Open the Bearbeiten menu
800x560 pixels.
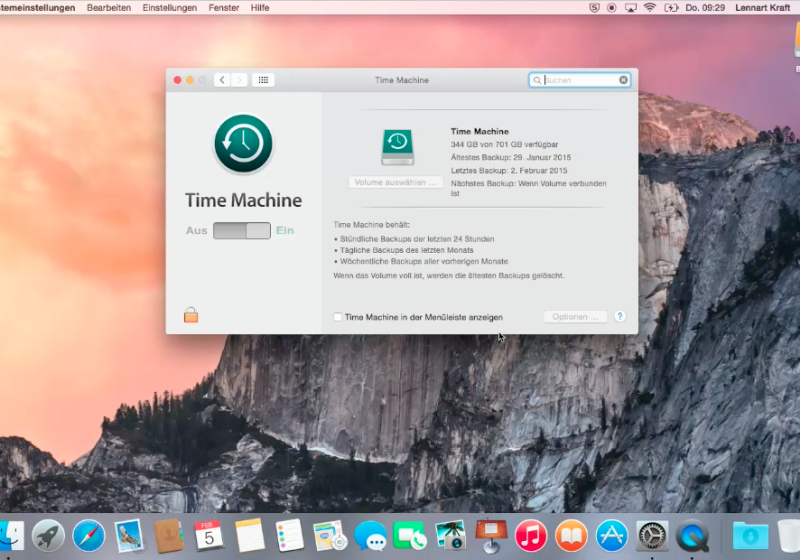pyautogui.click(x=108, y=7)
